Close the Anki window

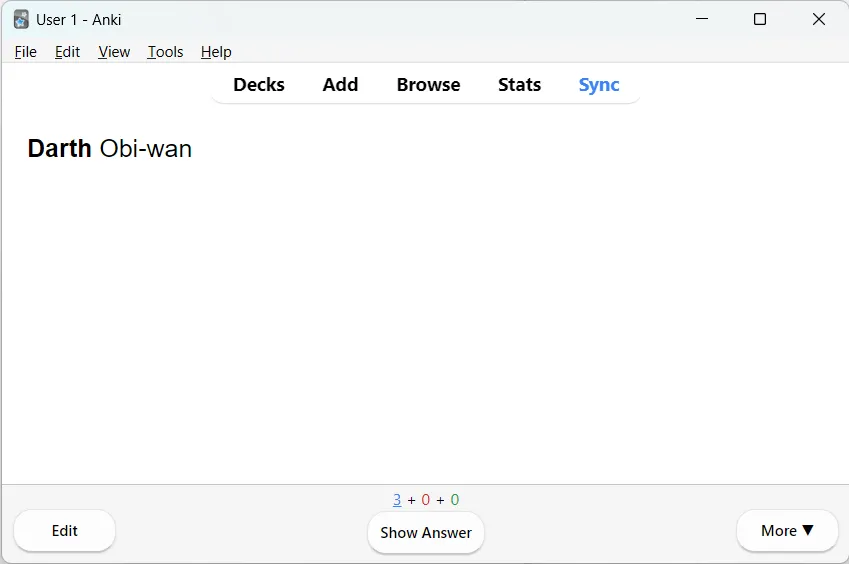point(819,19)
